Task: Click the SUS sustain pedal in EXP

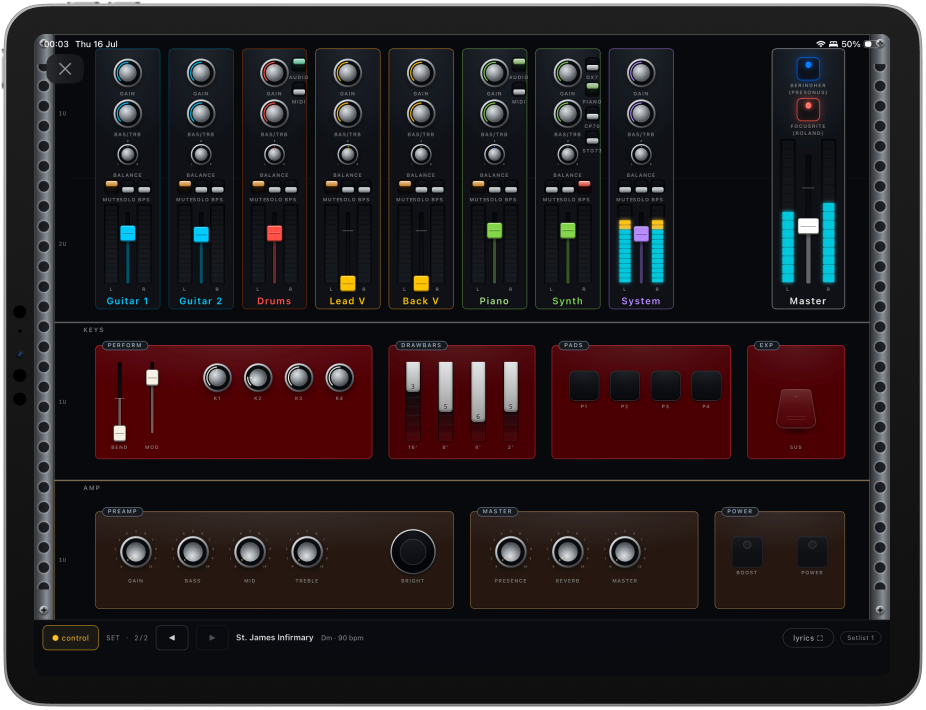Action: click(x=796, y=408)
